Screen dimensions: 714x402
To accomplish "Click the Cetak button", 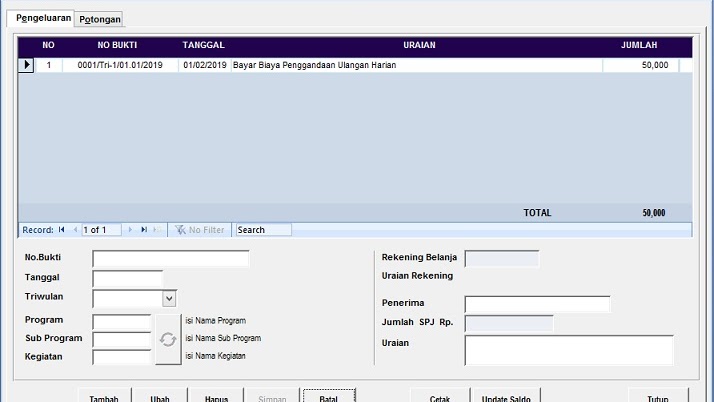I will tap(440, 396).
